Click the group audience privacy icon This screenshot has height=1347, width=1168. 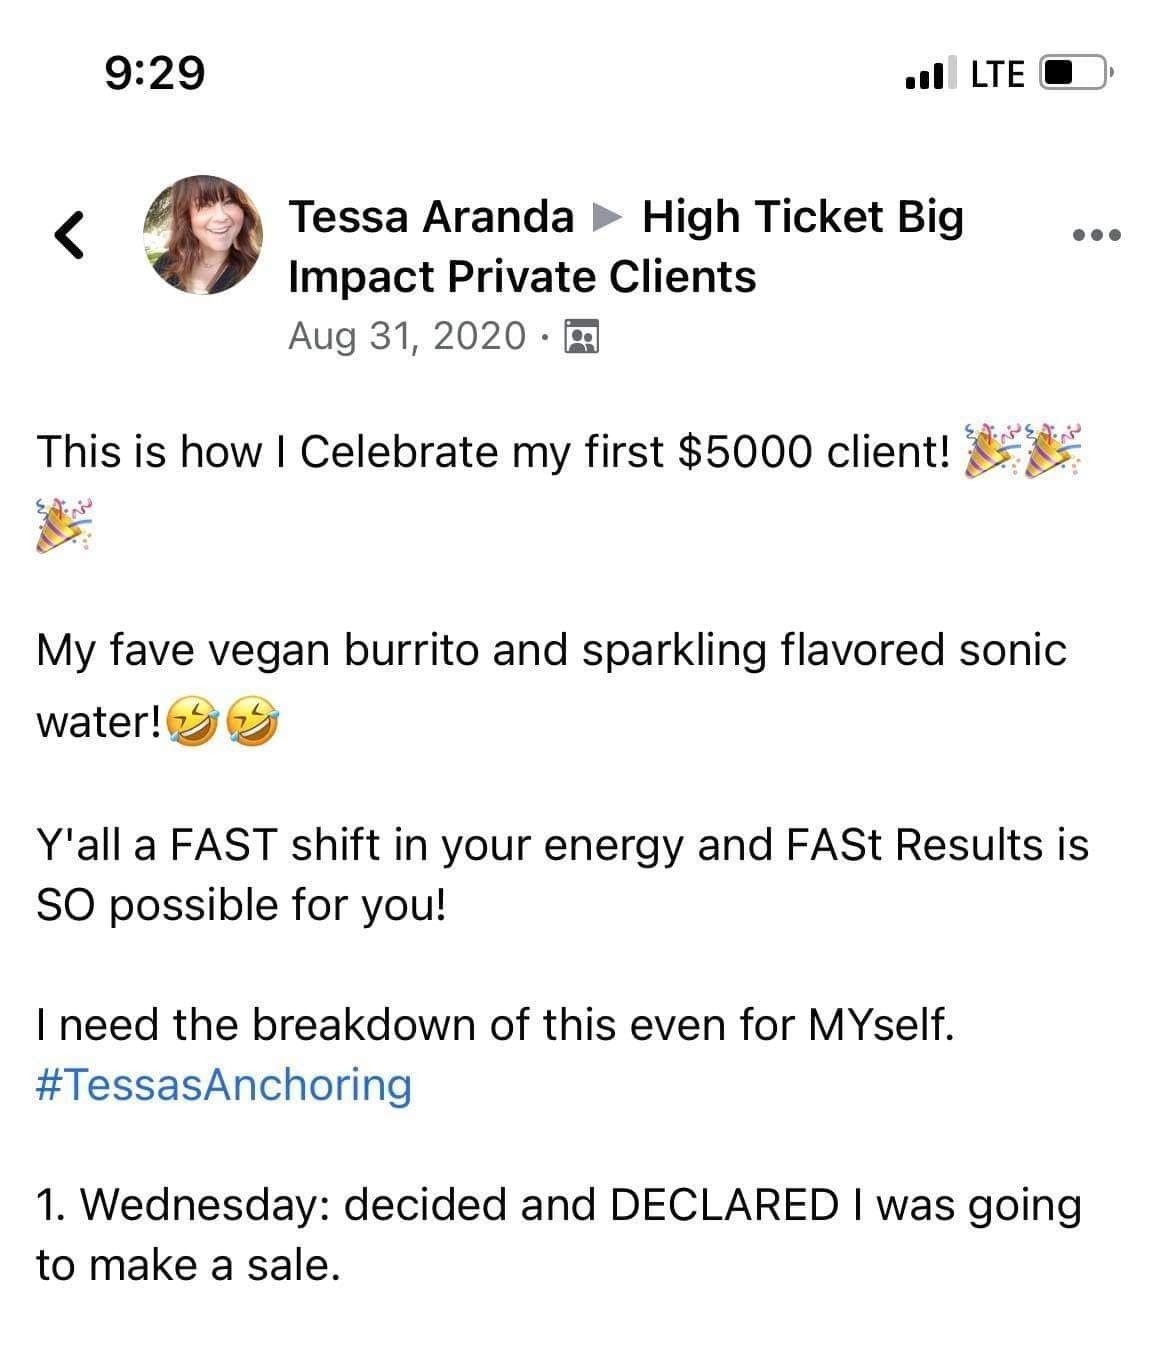581,337
